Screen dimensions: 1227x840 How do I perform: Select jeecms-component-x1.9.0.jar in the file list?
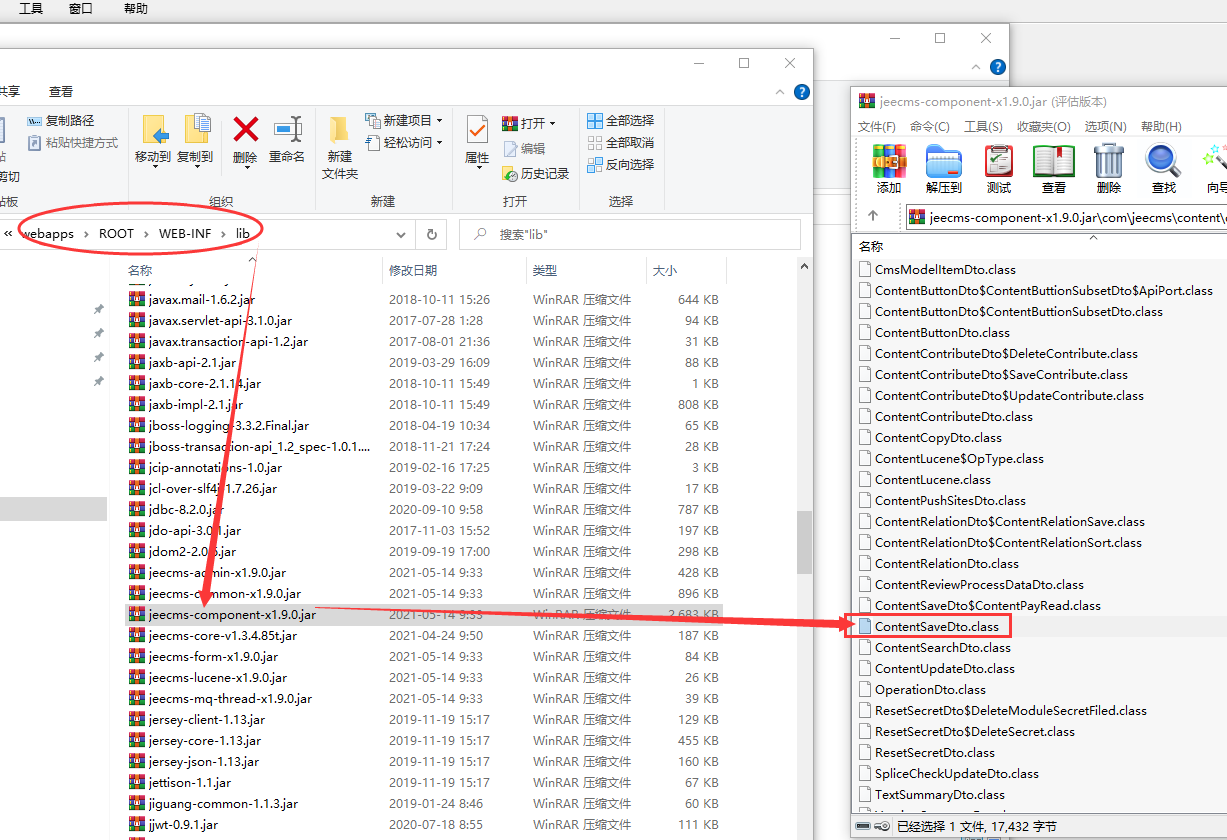(232, 615)
